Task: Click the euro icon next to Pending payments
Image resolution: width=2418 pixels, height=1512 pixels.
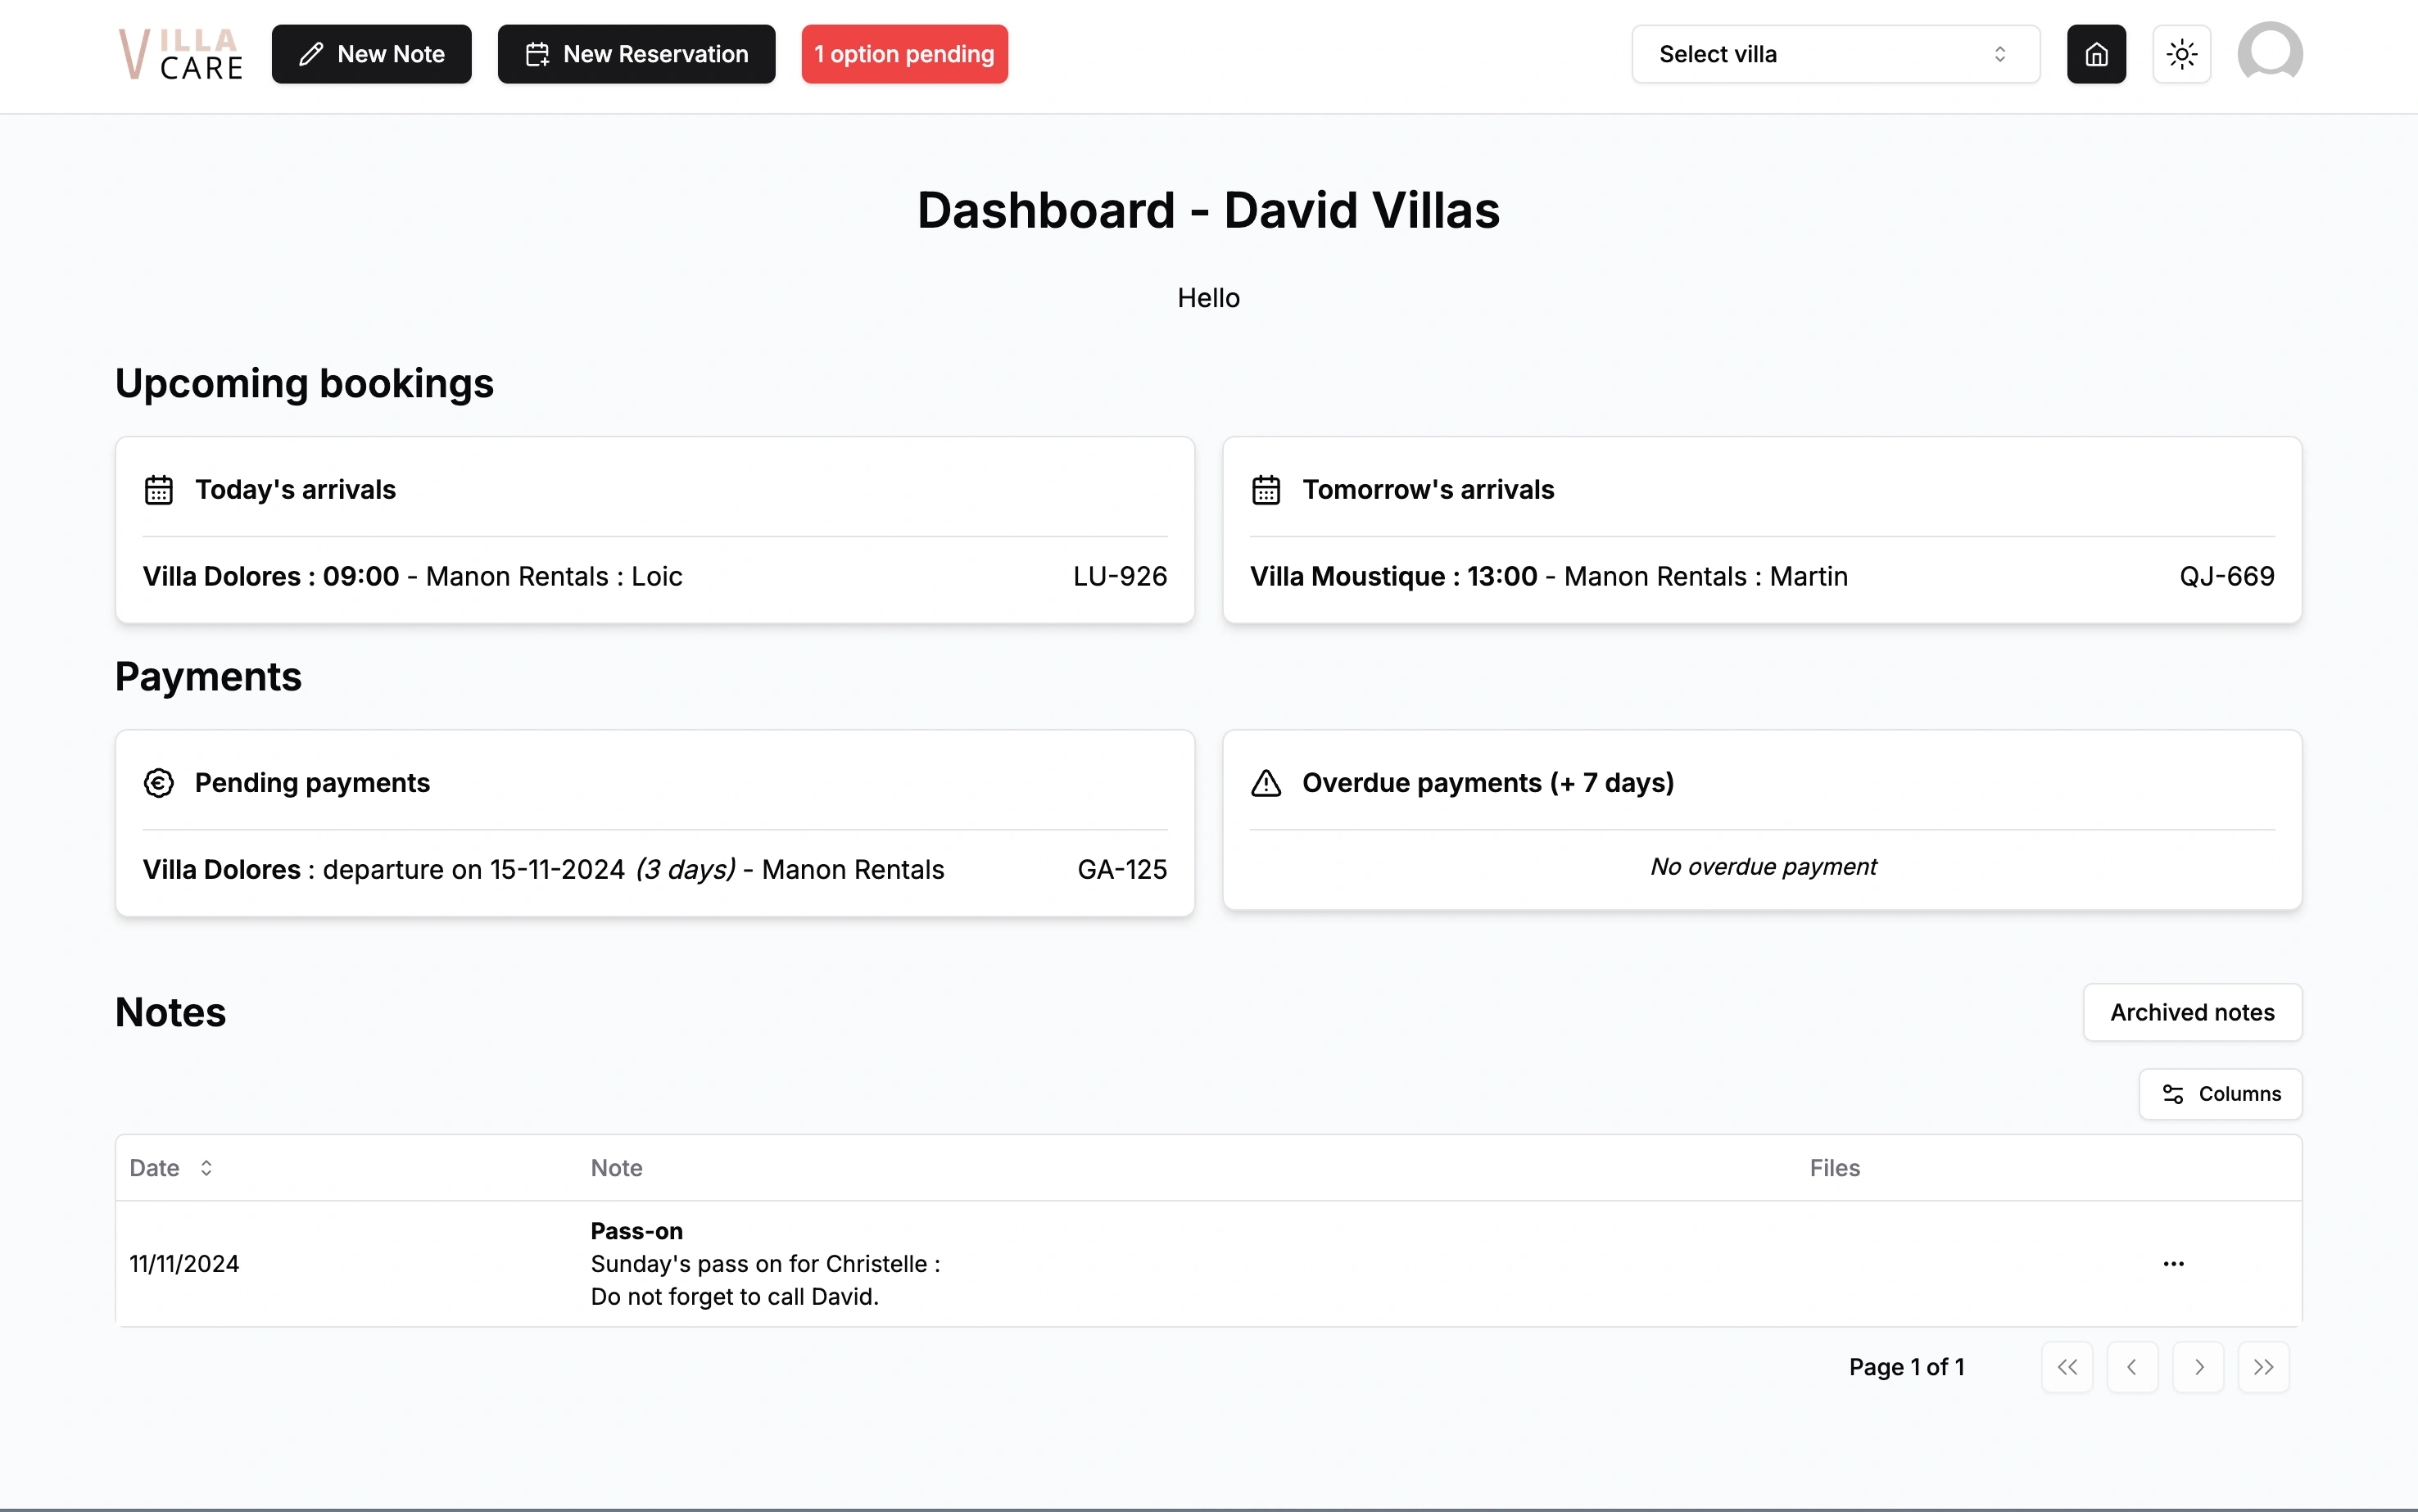Action: (x=158, y=782)
